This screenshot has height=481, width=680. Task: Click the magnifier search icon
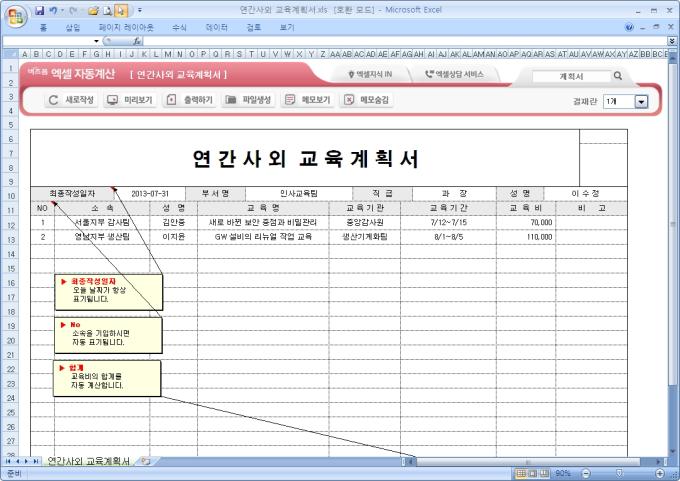tap(618, 76)
